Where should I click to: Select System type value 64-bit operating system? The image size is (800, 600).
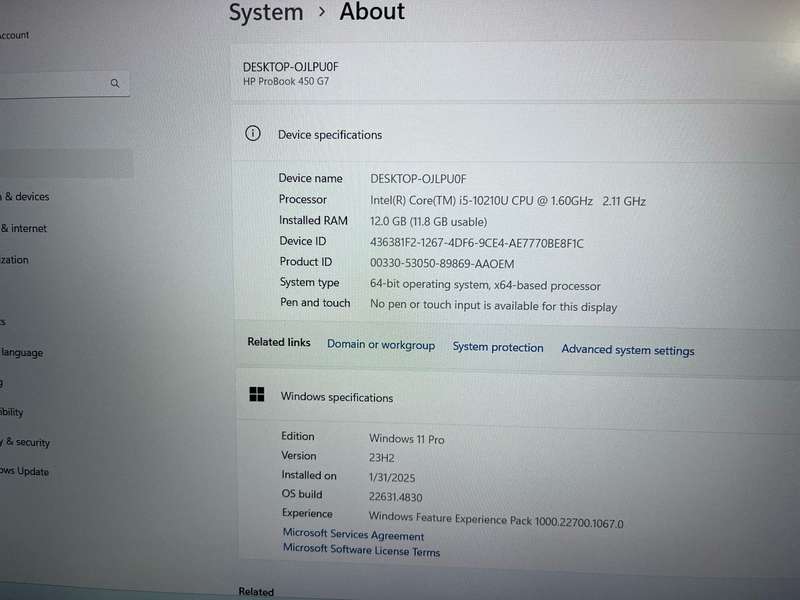(x=485, y=285)
